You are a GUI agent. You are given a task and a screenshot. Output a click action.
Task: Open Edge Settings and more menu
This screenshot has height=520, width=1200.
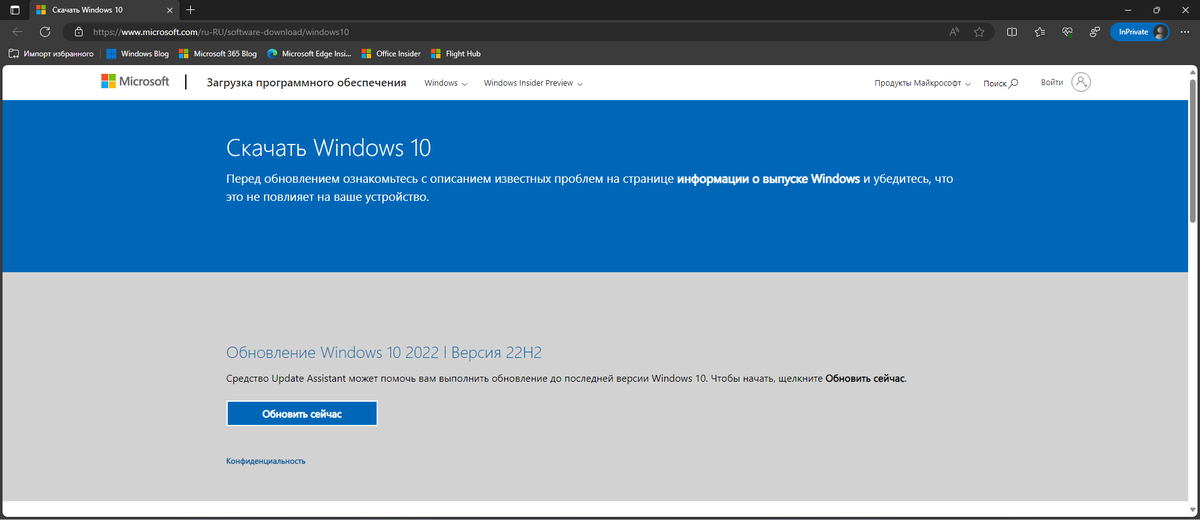[x=1186, y=32]
